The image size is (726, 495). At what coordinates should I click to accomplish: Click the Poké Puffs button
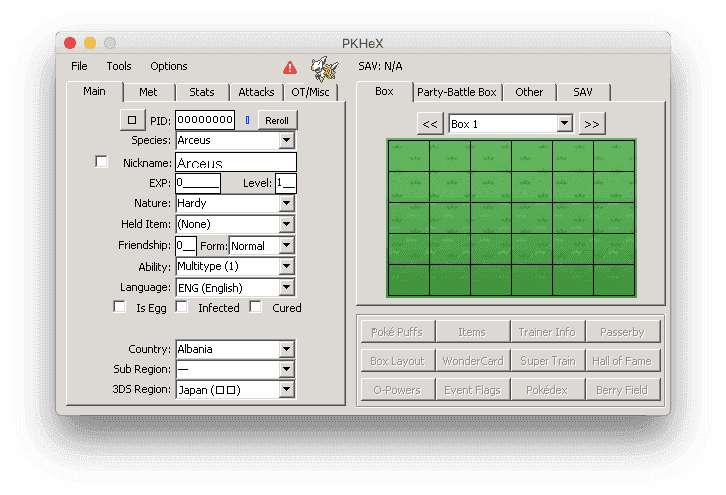point(397,332)
